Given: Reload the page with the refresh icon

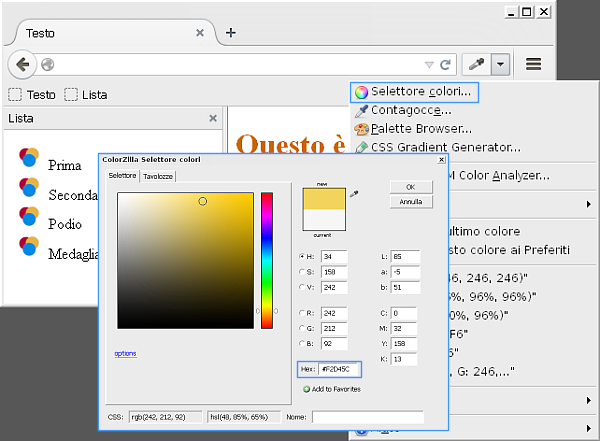Looking at the screenshot, I should coord(445,64).
